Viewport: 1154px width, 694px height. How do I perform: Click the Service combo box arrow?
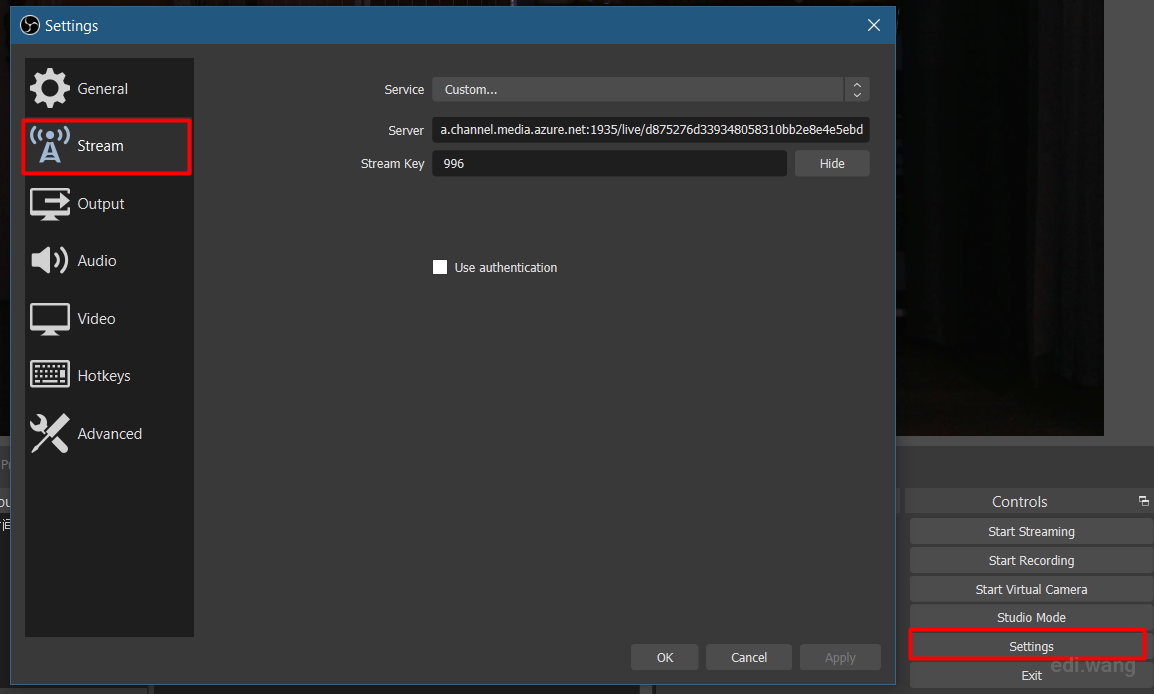[x=857, y=90]
